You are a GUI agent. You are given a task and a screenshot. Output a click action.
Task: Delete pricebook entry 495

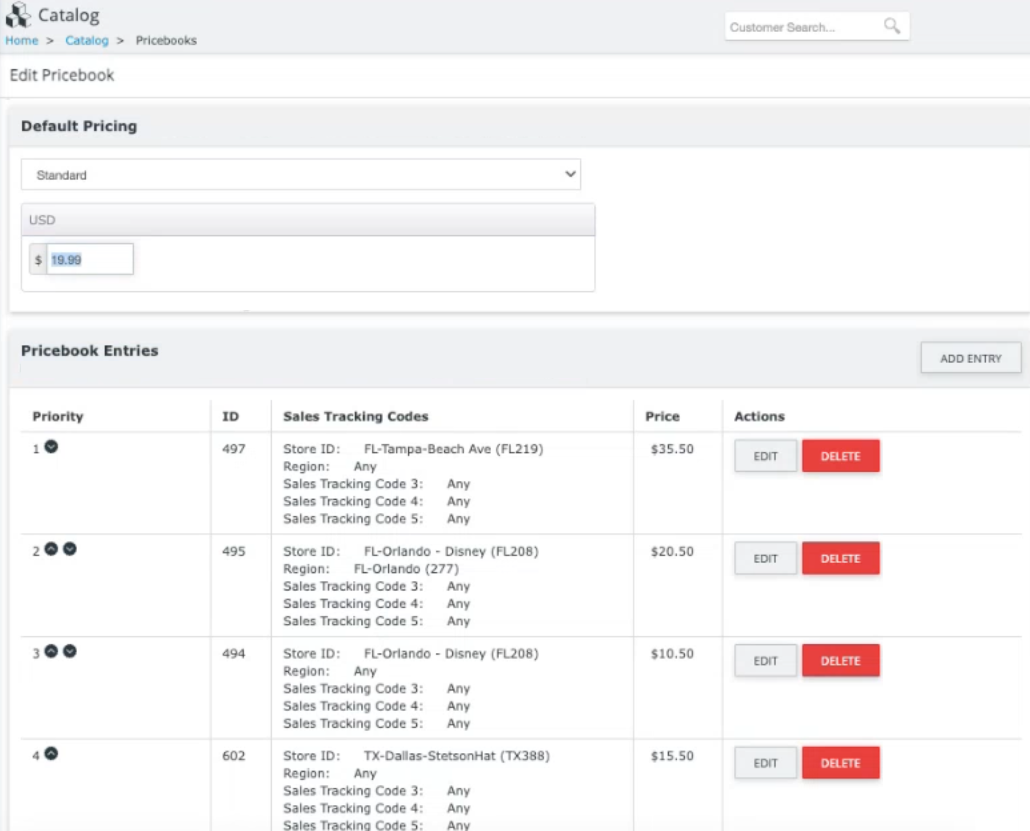pos(840,558)
